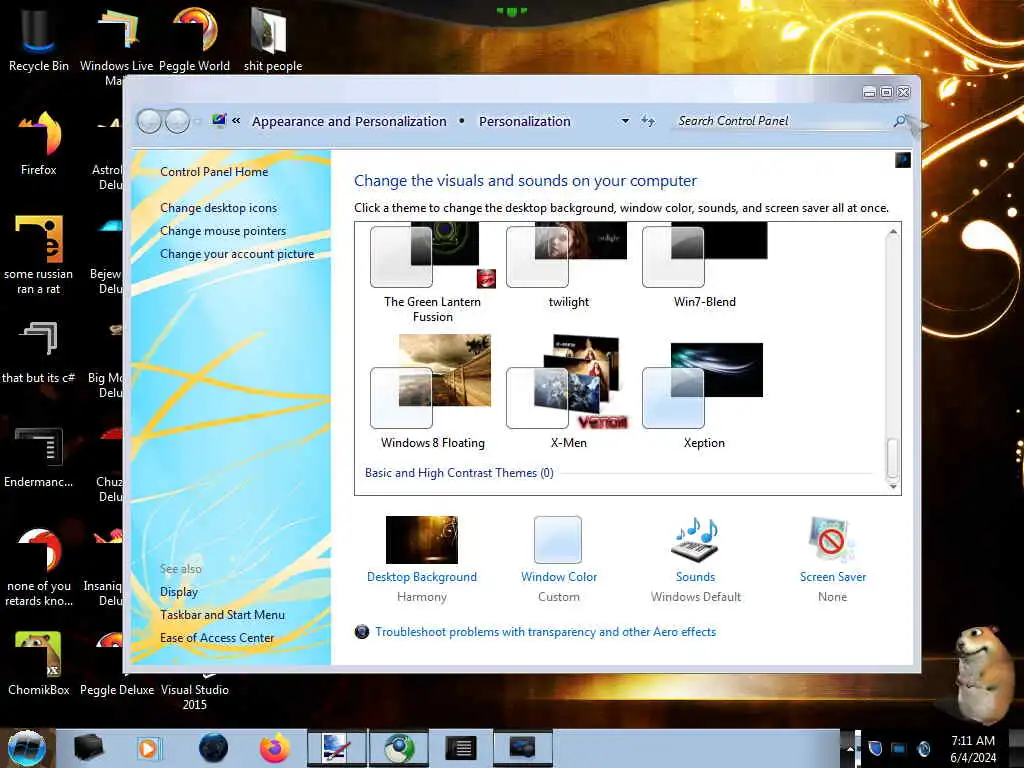This screenshot has height=768, width=1024.
Task: Open the media player taskbar icon
Action: (x=148, y=748)
